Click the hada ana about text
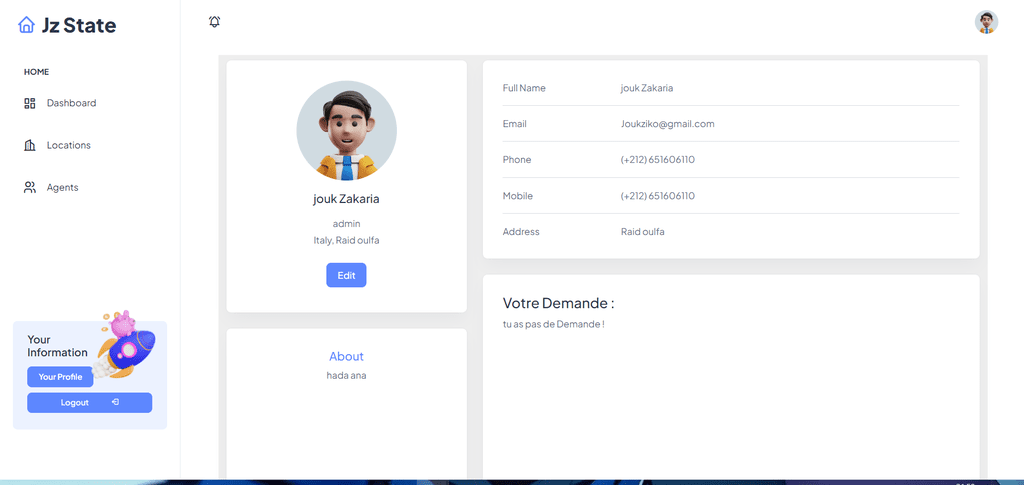The width and height of the screenshot is (1024, 485). 346,375
